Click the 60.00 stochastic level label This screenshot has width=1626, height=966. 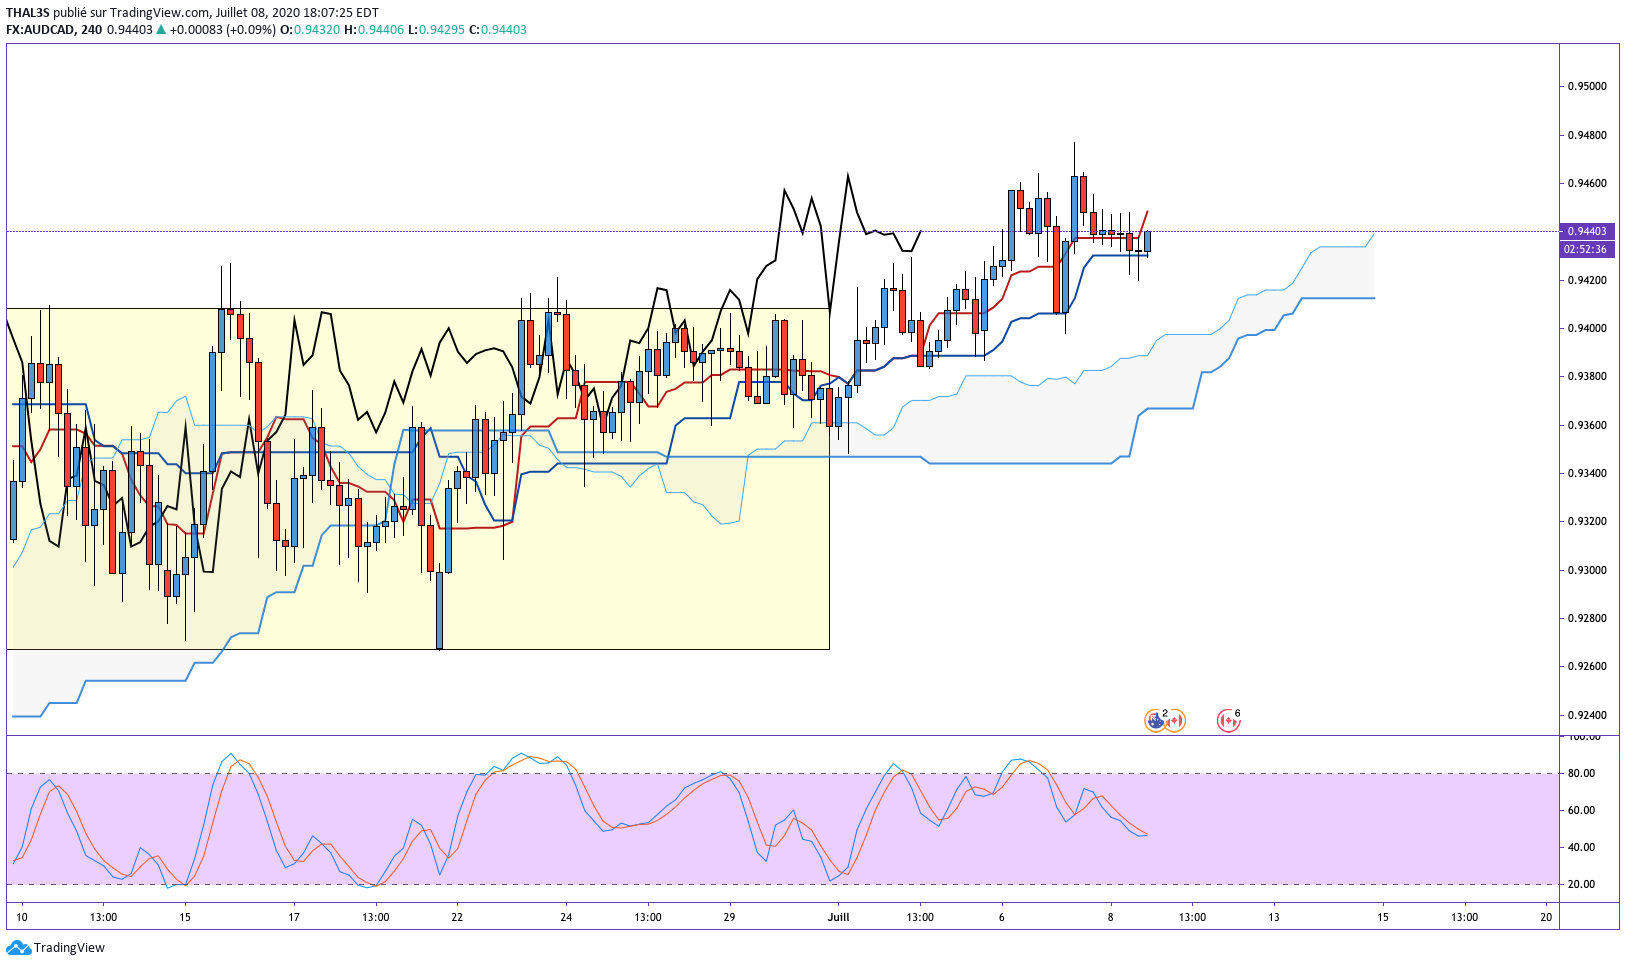(x=1581, y=810)
